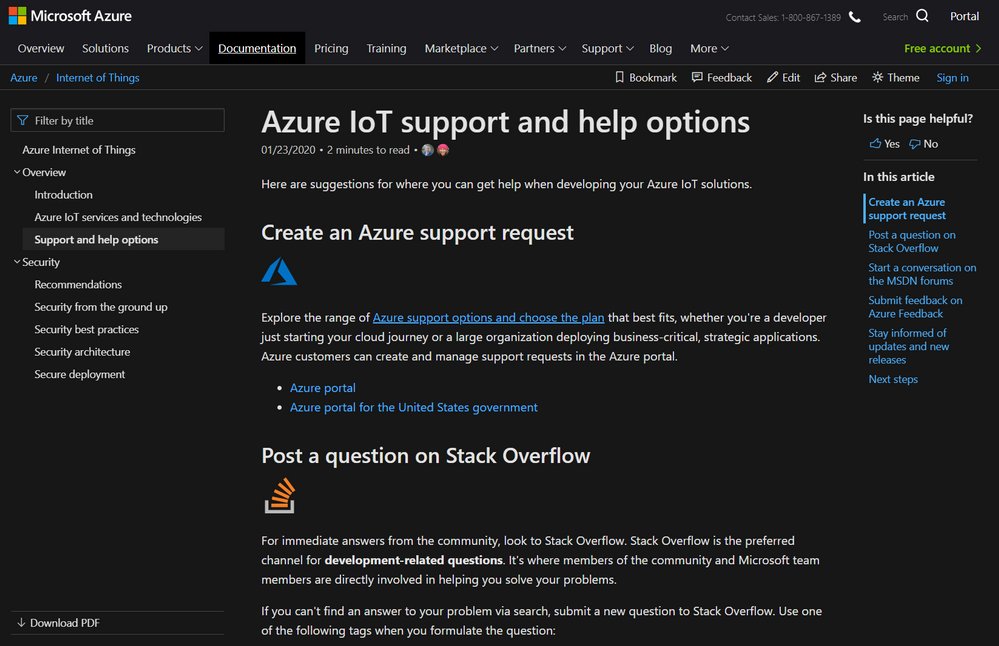
Task: Expand the Products dropdown
Action: 175,48
